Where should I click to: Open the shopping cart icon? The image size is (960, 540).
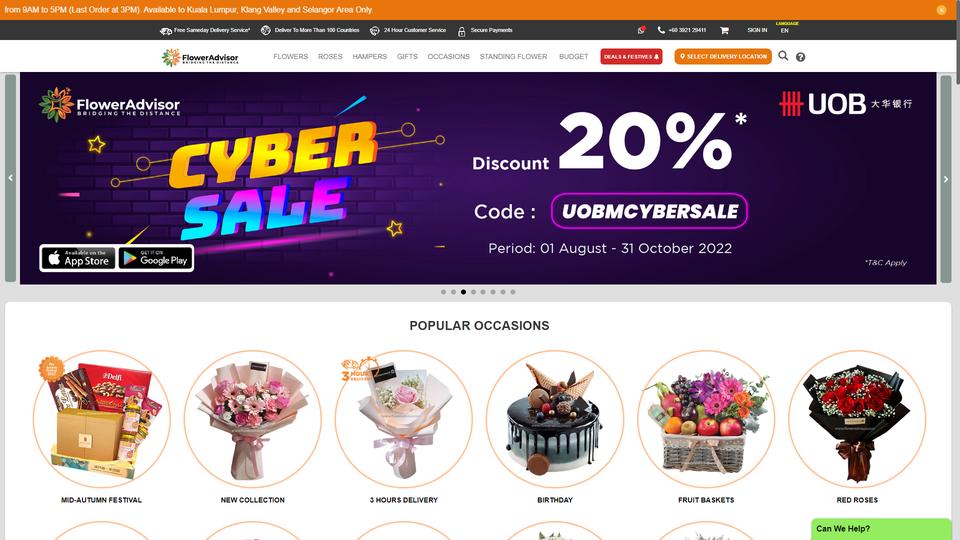tap(724, 30)
